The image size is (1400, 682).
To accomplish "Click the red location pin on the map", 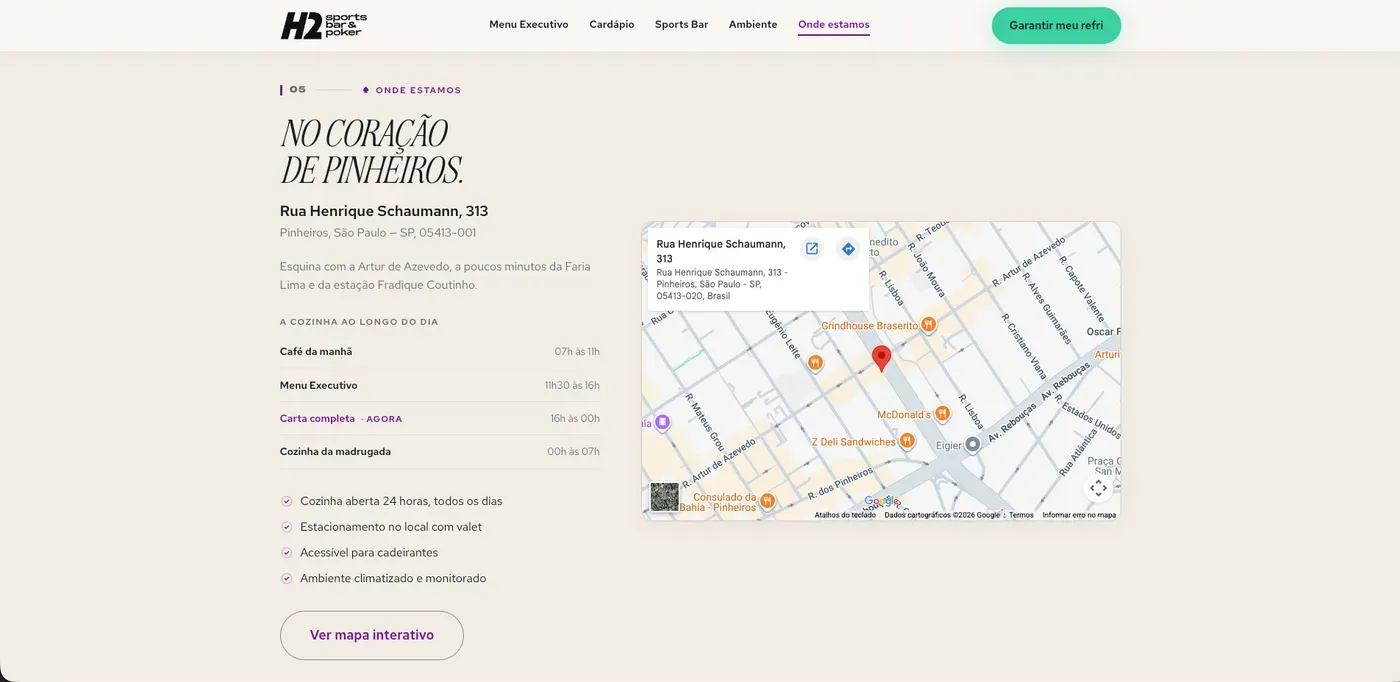I will tap(881, 359).
